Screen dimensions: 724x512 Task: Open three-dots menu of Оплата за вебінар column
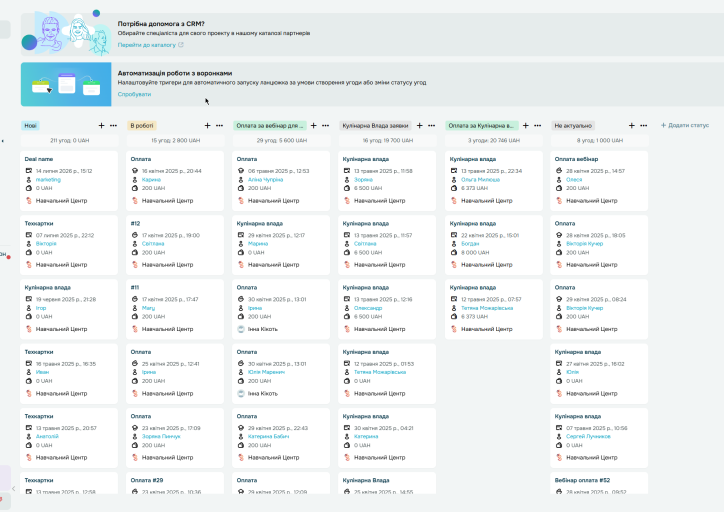pyautogui.click(x=326, y=126)
